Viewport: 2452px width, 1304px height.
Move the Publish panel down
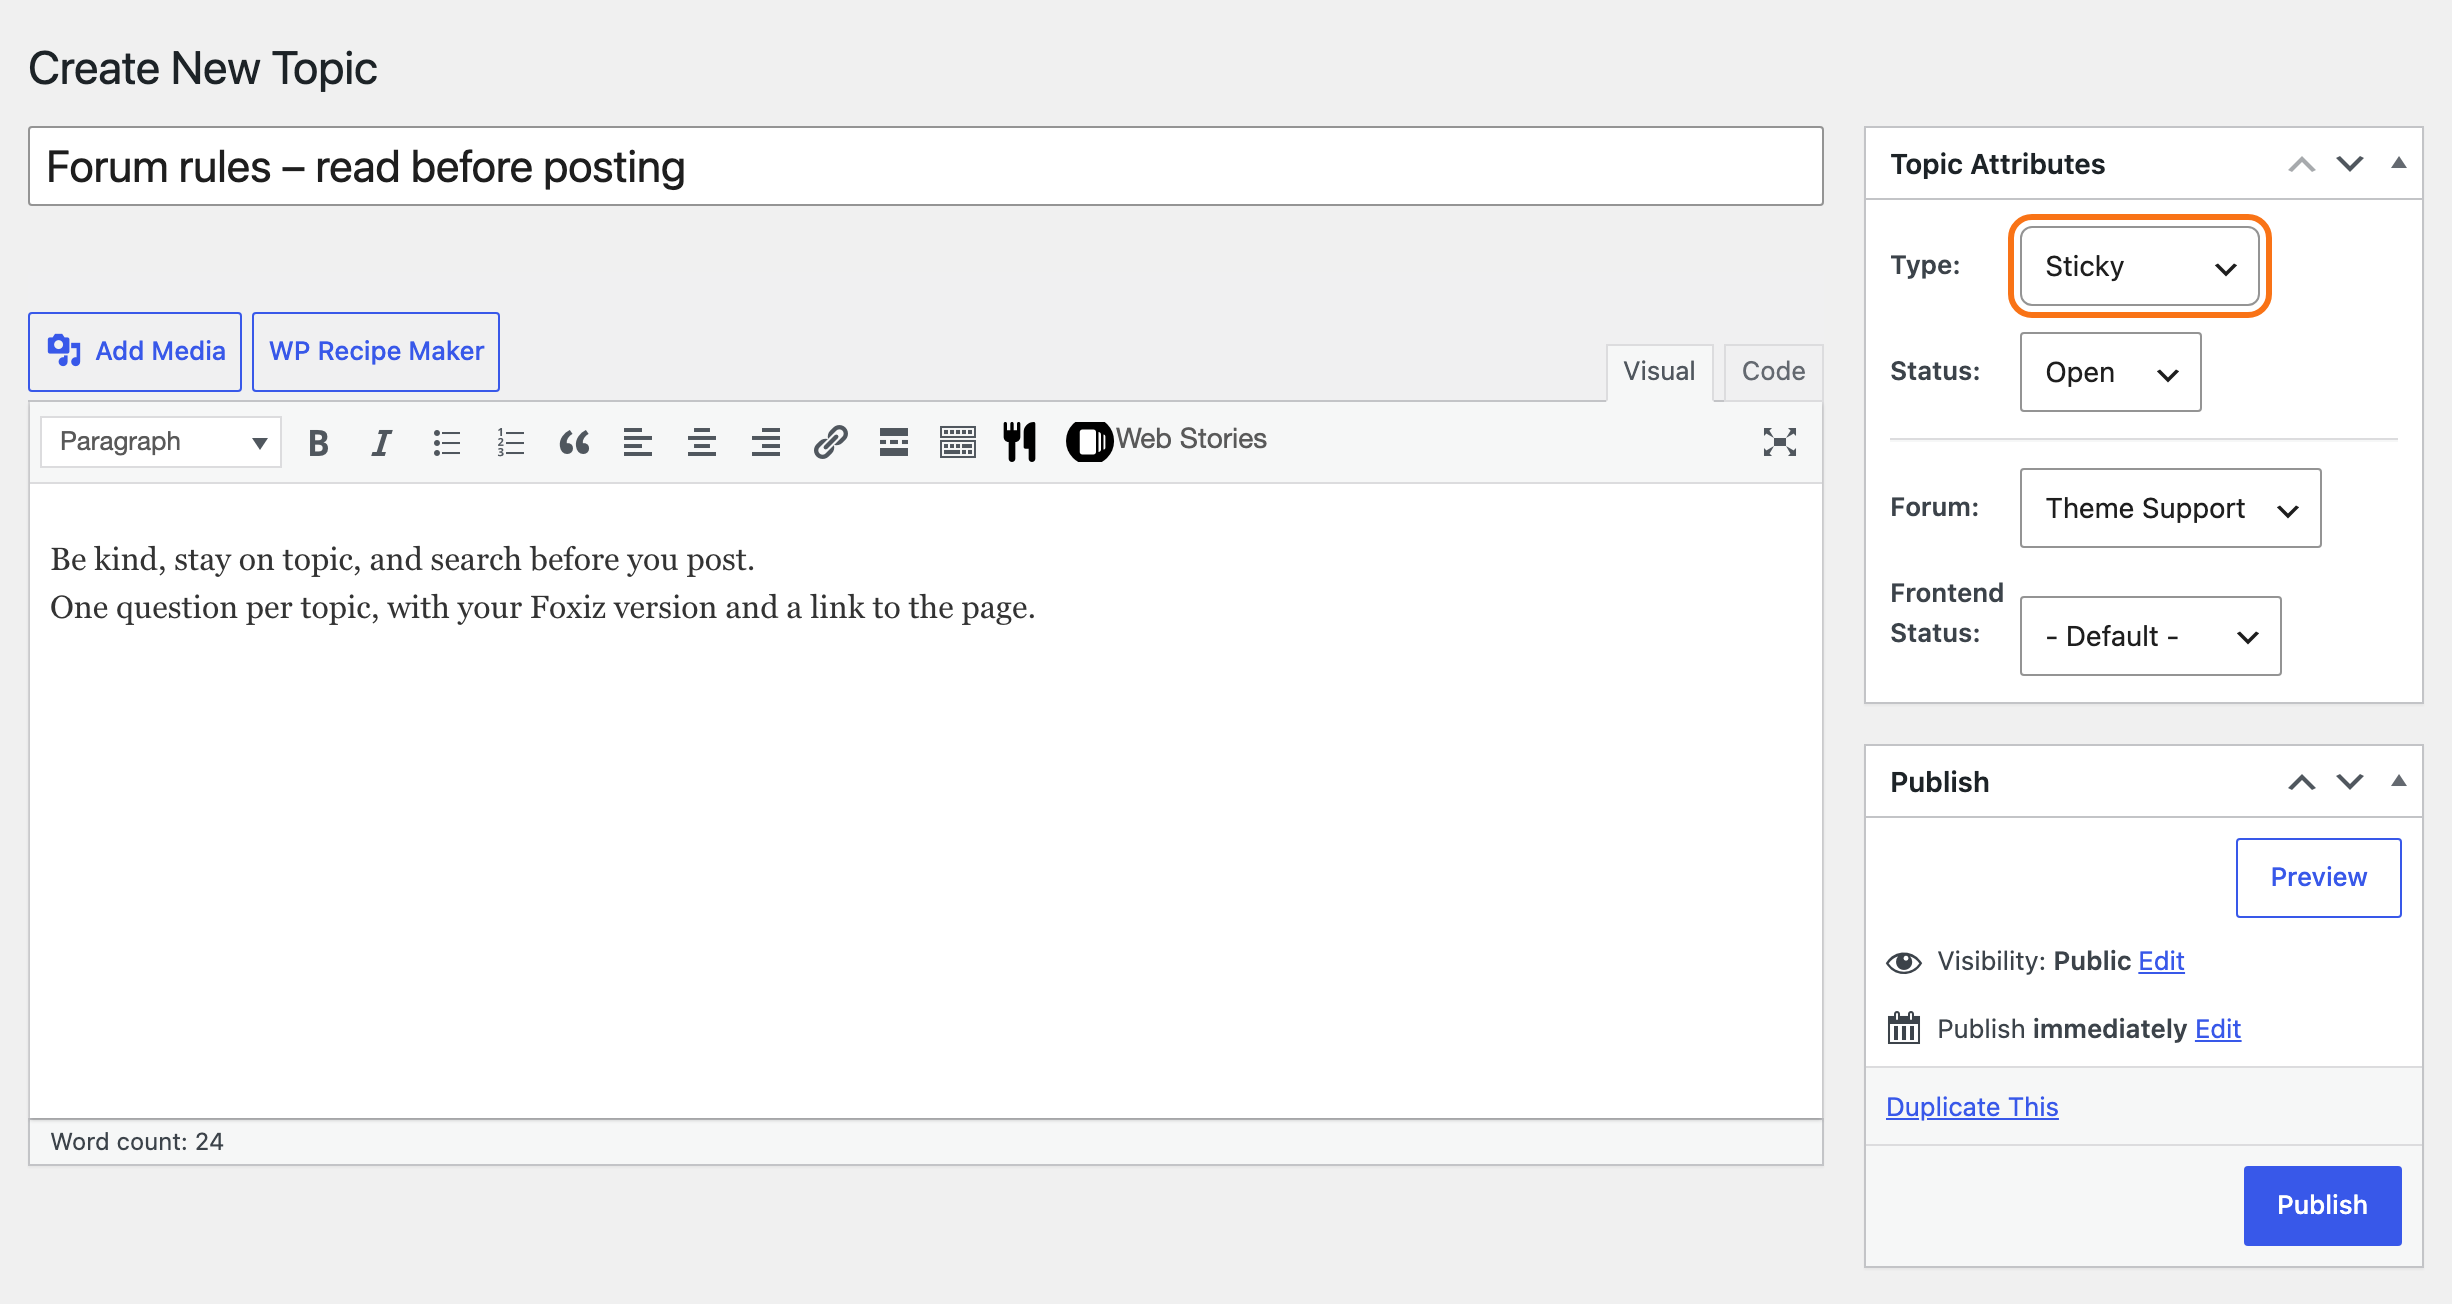(2350, 781)
